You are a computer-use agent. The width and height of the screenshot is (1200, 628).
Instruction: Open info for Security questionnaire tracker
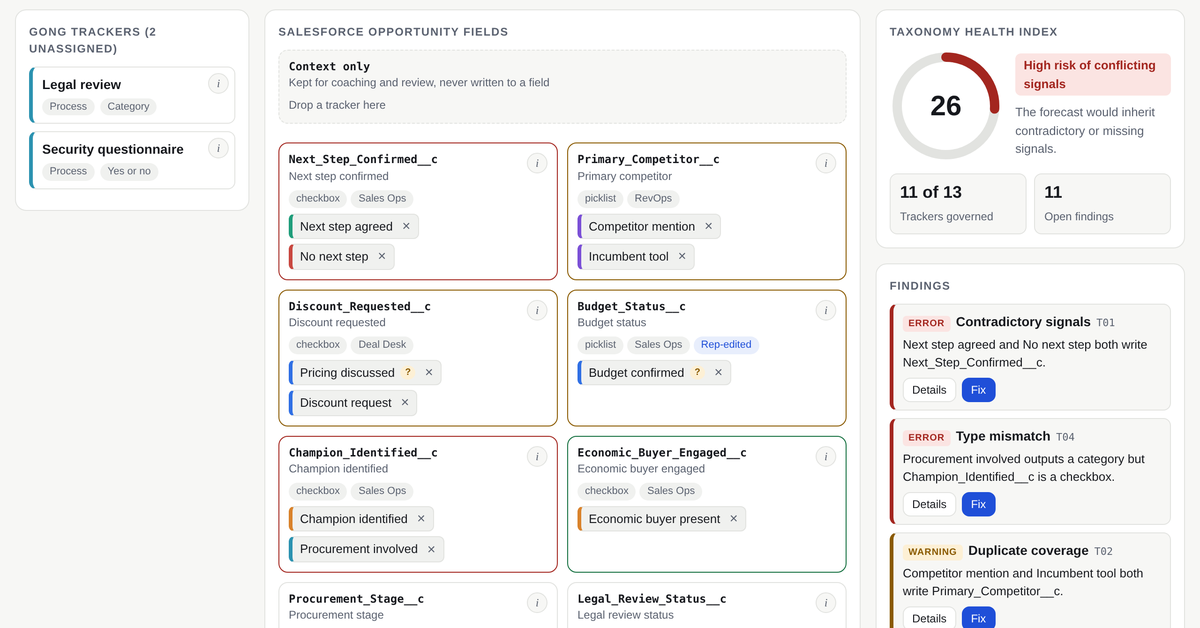(x=219, y=148)
